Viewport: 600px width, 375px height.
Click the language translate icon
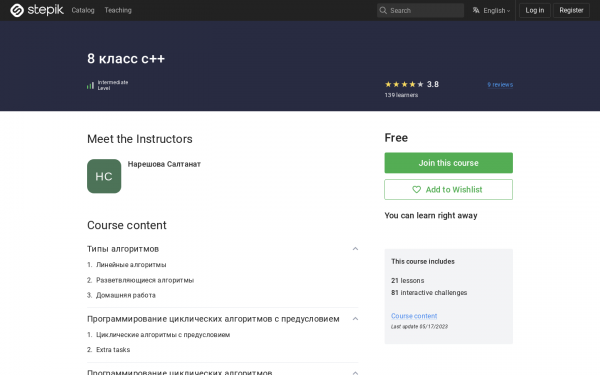click(476, 10)
